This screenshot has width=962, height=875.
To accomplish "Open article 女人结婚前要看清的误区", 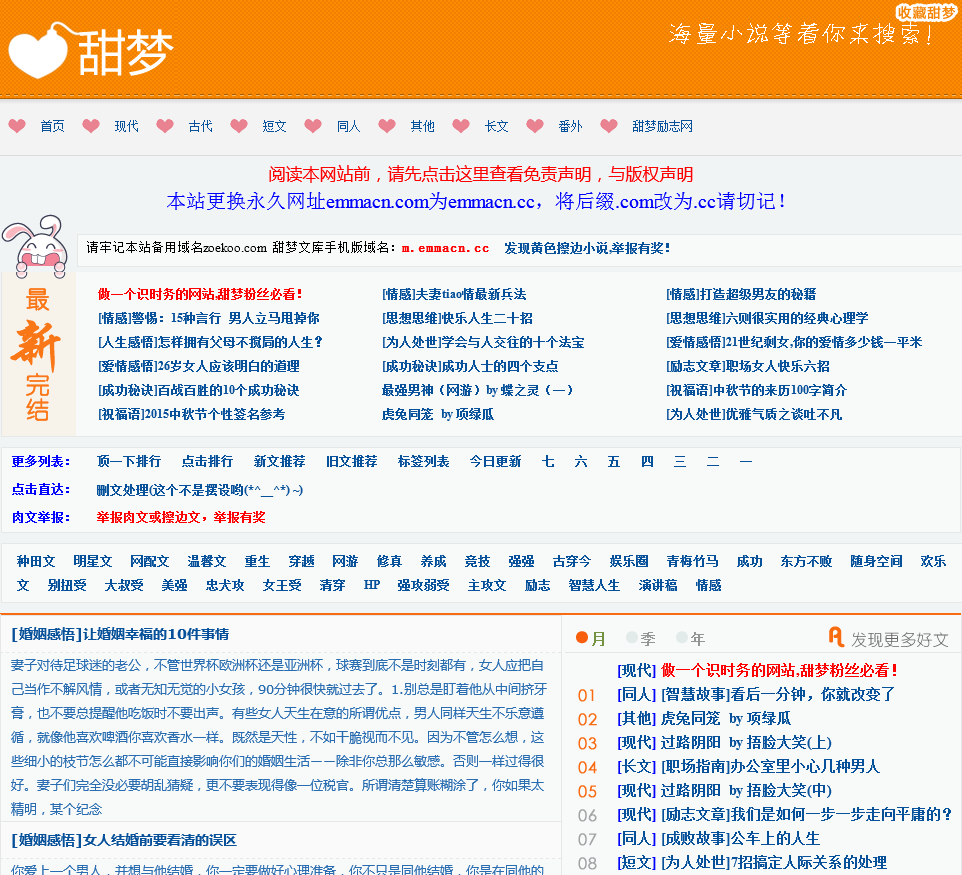I will click(124, 840).
